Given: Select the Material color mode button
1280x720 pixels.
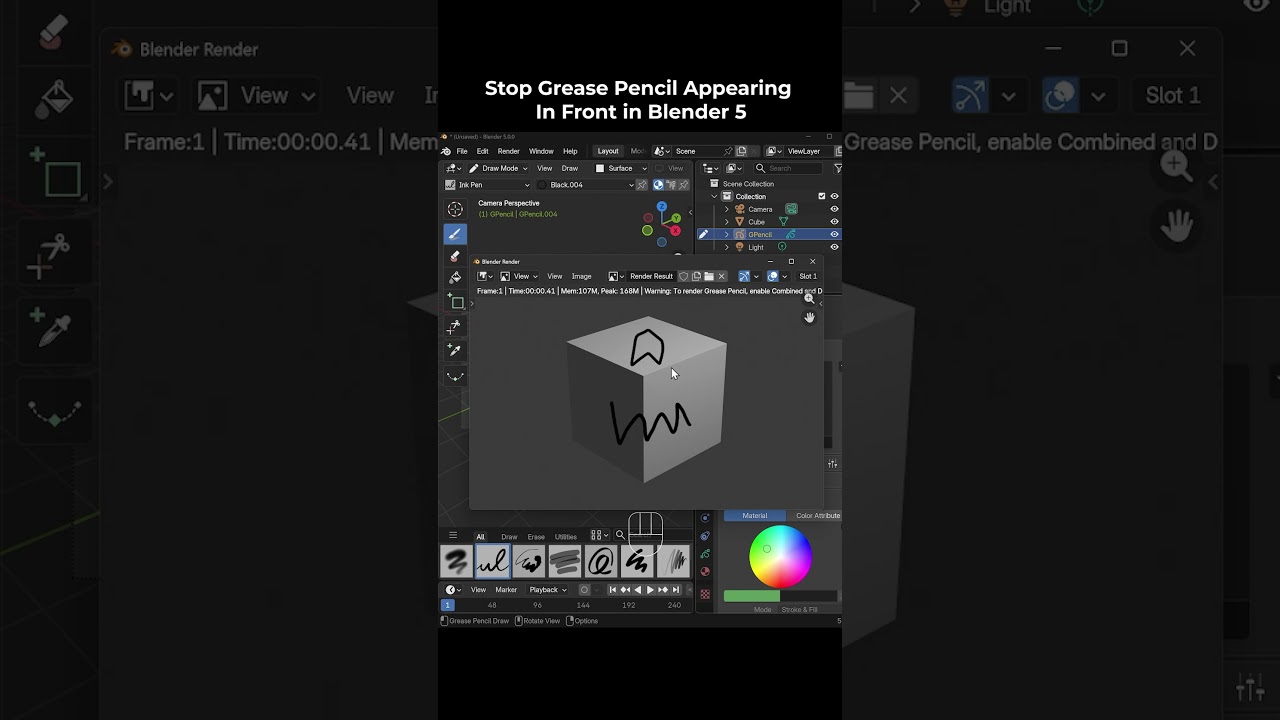Looking at the screenshot, I should tap(755, 516).
